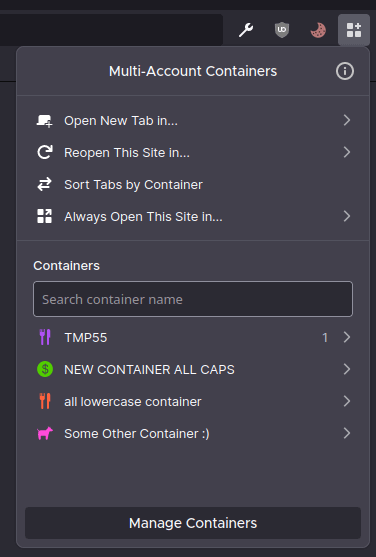
Task: Expand the Reopen This Site in chevron
Action: coord(347,152)
